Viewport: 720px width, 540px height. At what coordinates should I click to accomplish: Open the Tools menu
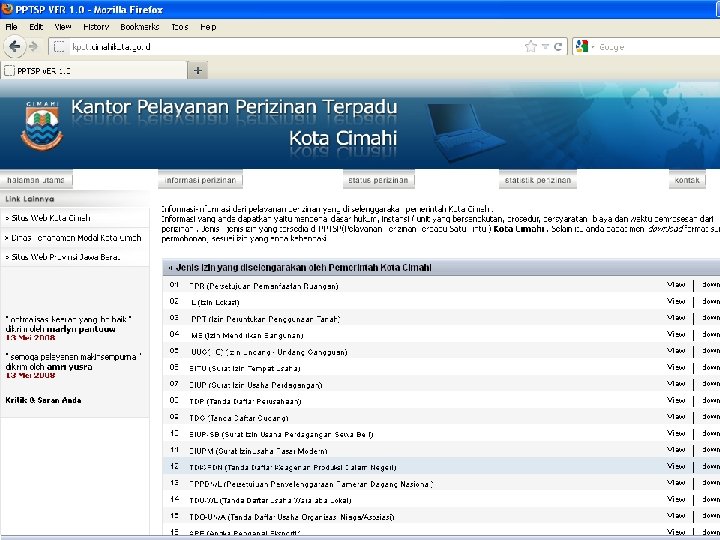click(x=180, y=27)
